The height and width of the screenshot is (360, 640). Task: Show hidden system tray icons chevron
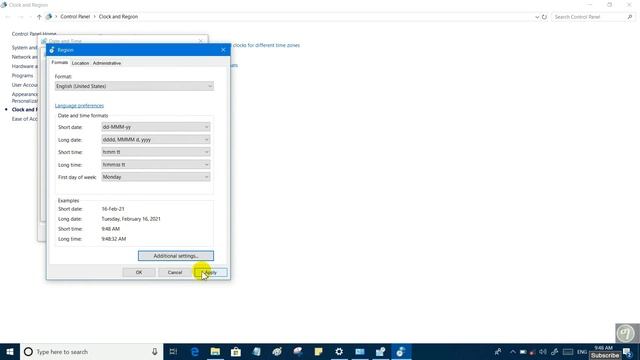[513, 352]
